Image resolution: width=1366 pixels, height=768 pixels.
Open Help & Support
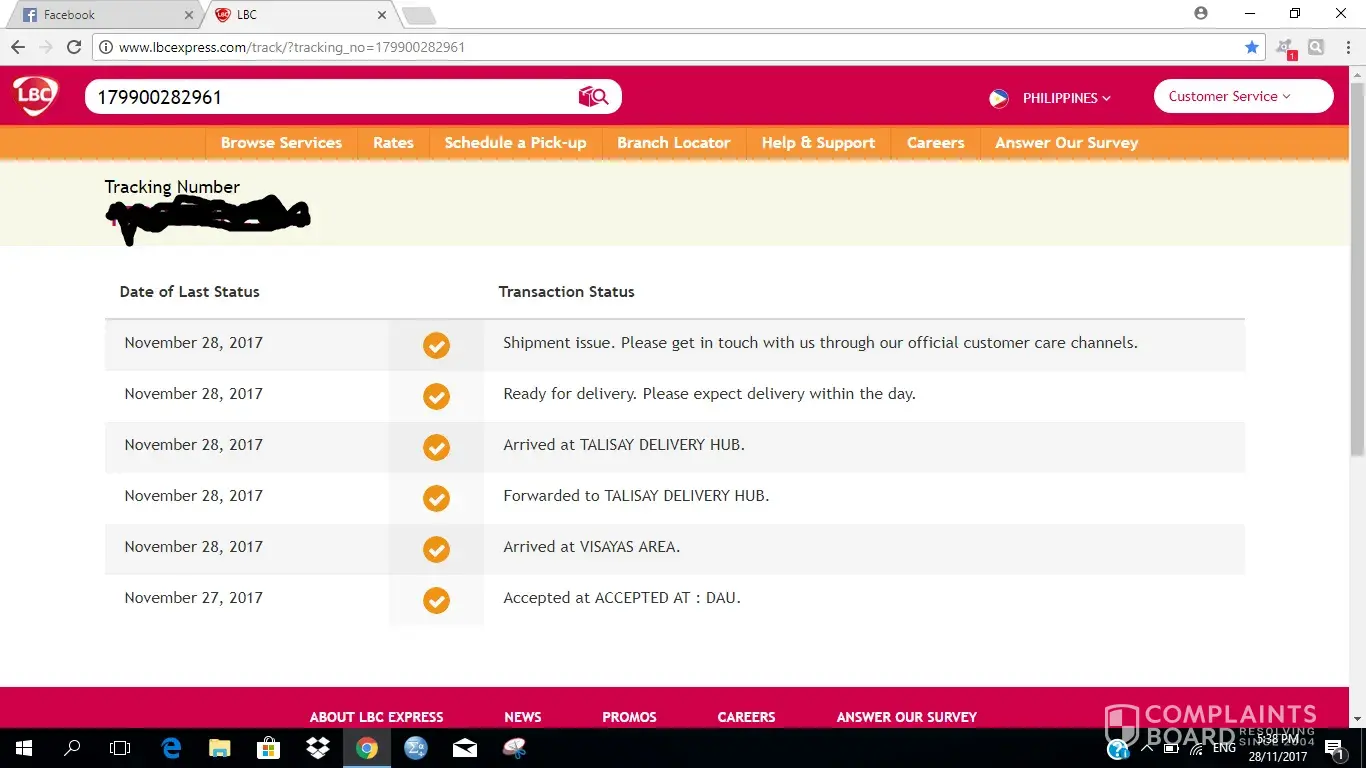tap(818, 143)
